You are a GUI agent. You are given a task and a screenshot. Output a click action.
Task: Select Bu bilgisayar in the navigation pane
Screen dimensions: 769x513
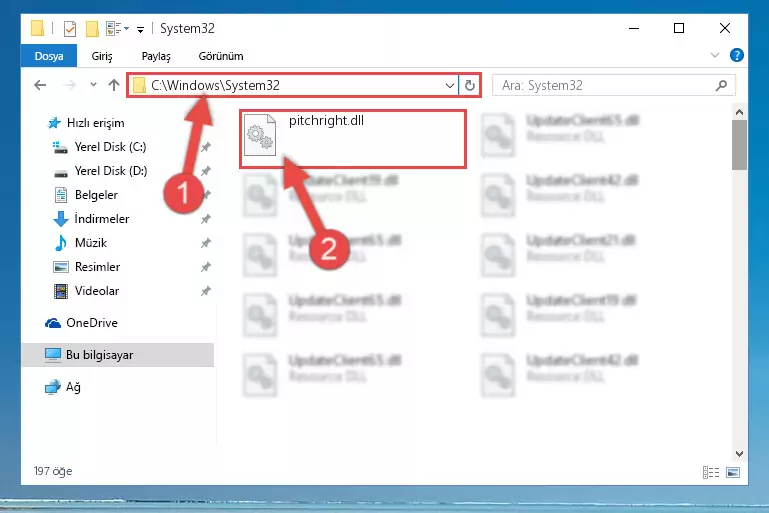pos(118,355)
